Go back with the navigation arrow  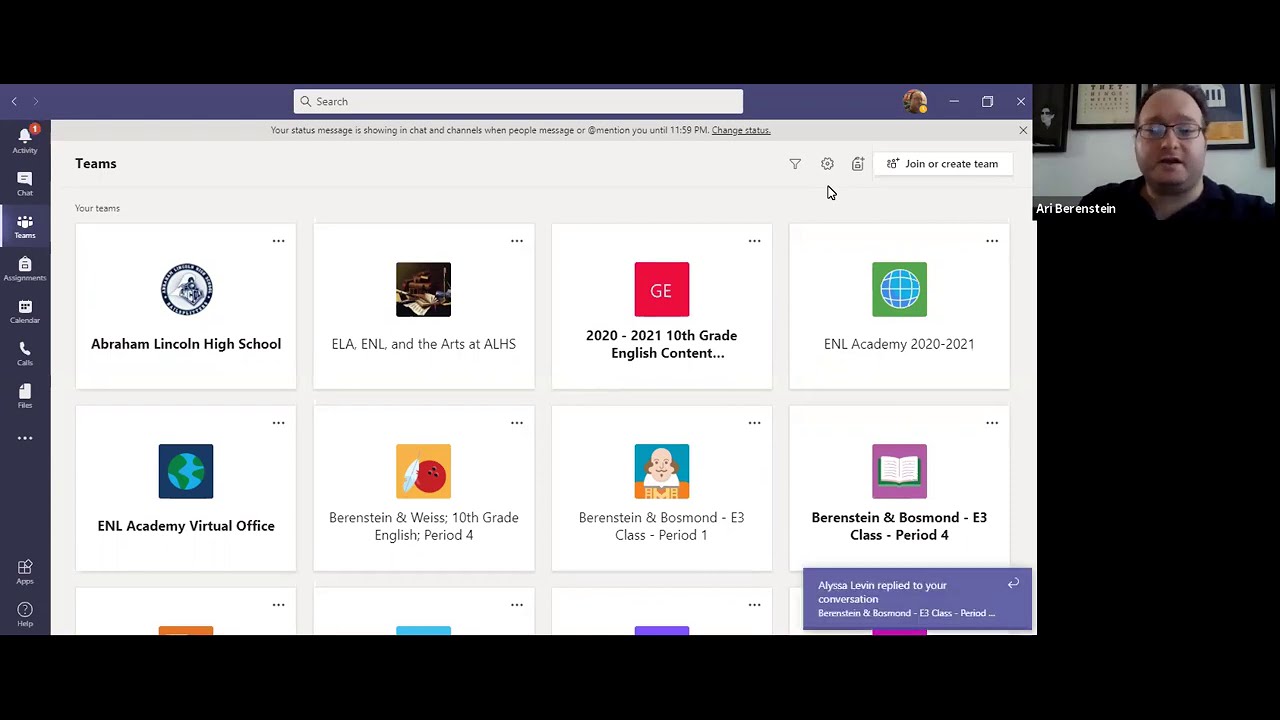click(14, 101)
